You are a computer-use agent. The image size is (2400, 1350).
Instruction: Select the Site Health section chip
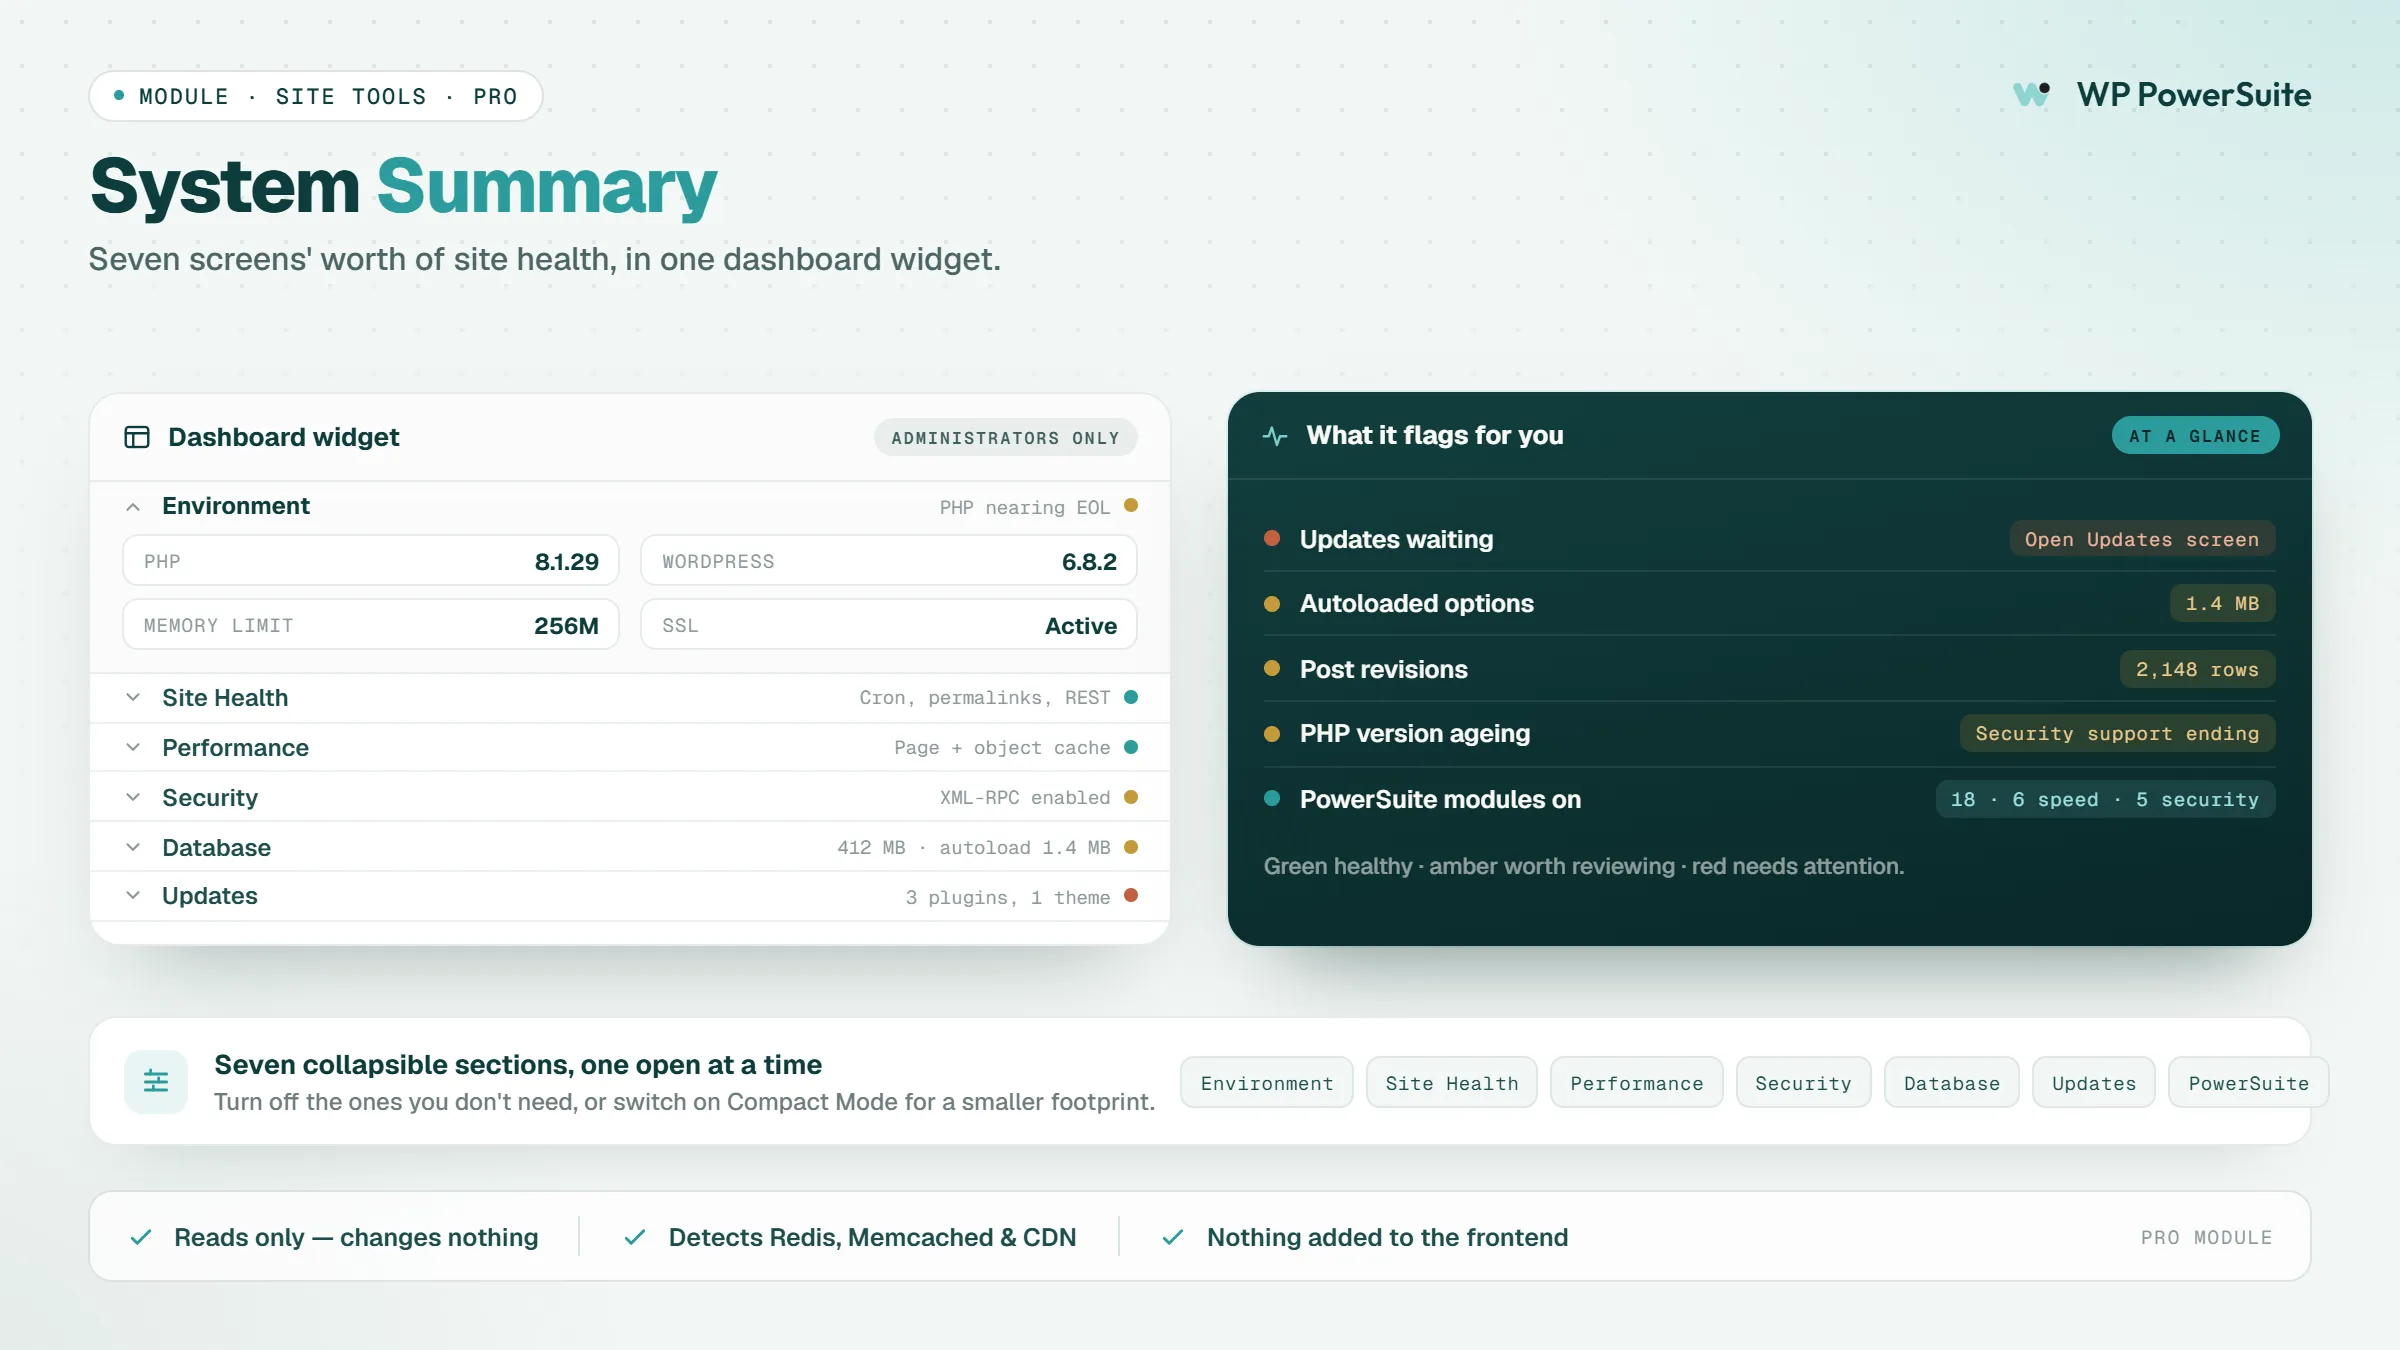click(x=1452, y=1083)
